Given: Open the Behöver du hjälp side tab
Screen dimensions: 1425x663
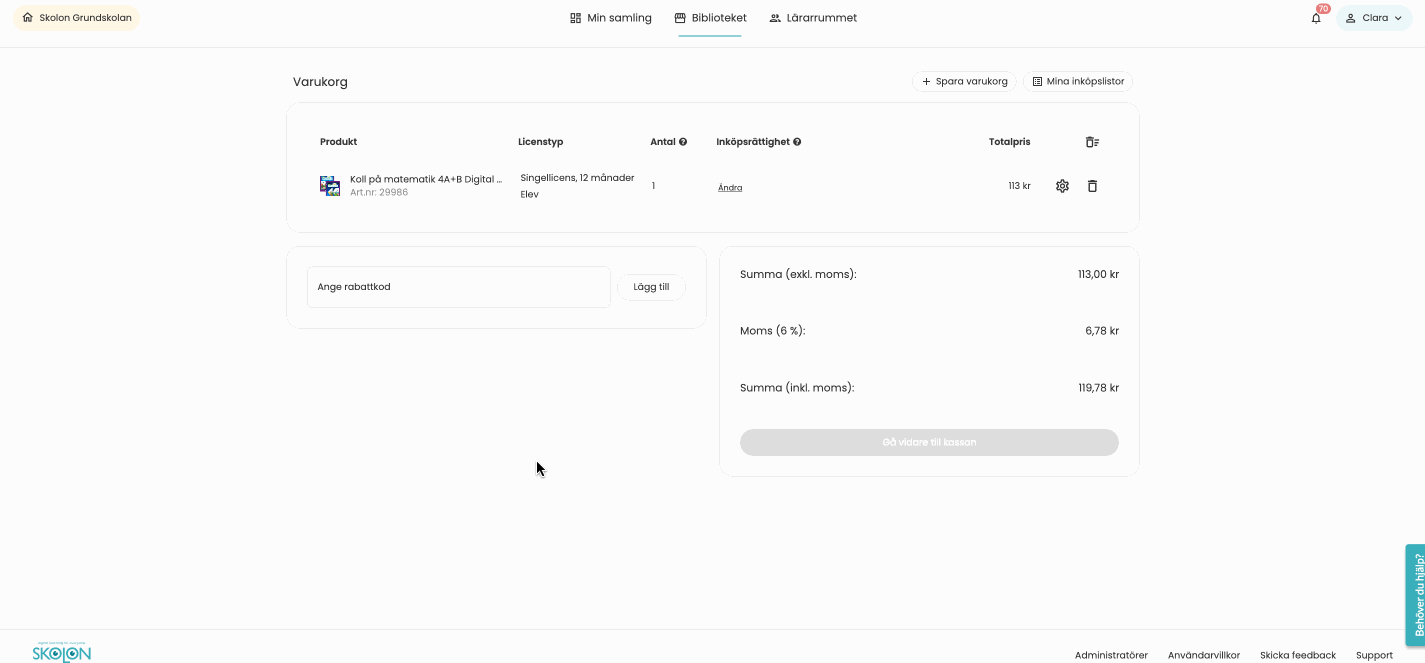Looking at the screenshot, I should click(1415, 595).
